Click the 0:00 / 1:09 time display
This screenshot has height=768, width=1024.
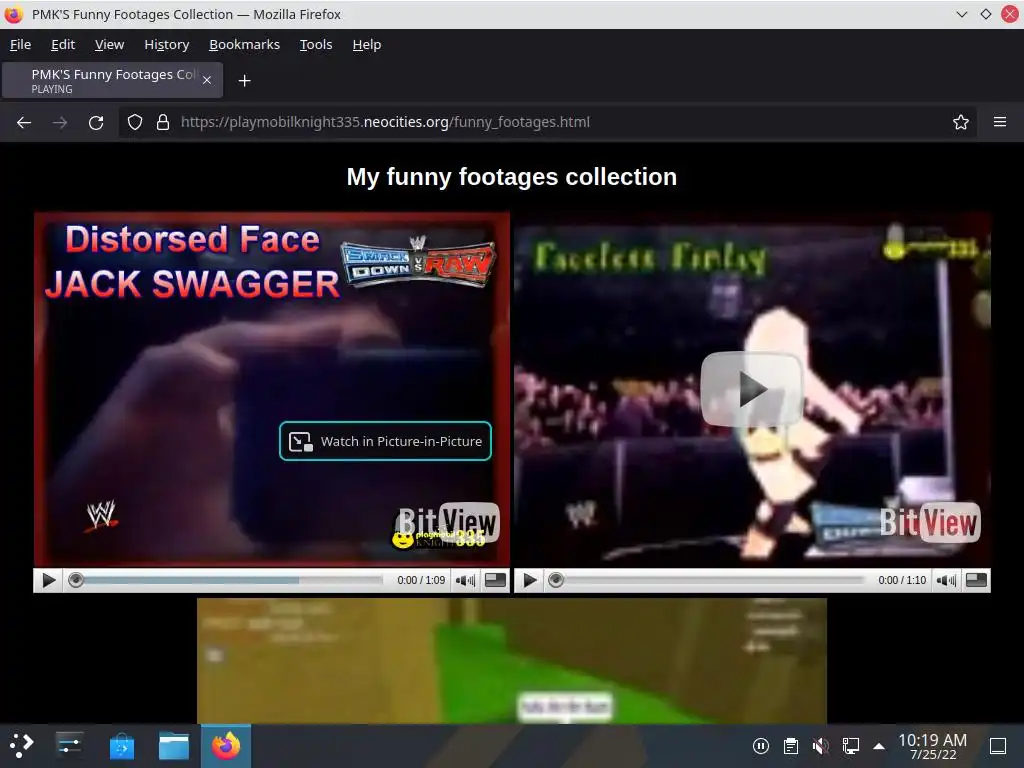[x=421, y=580]
